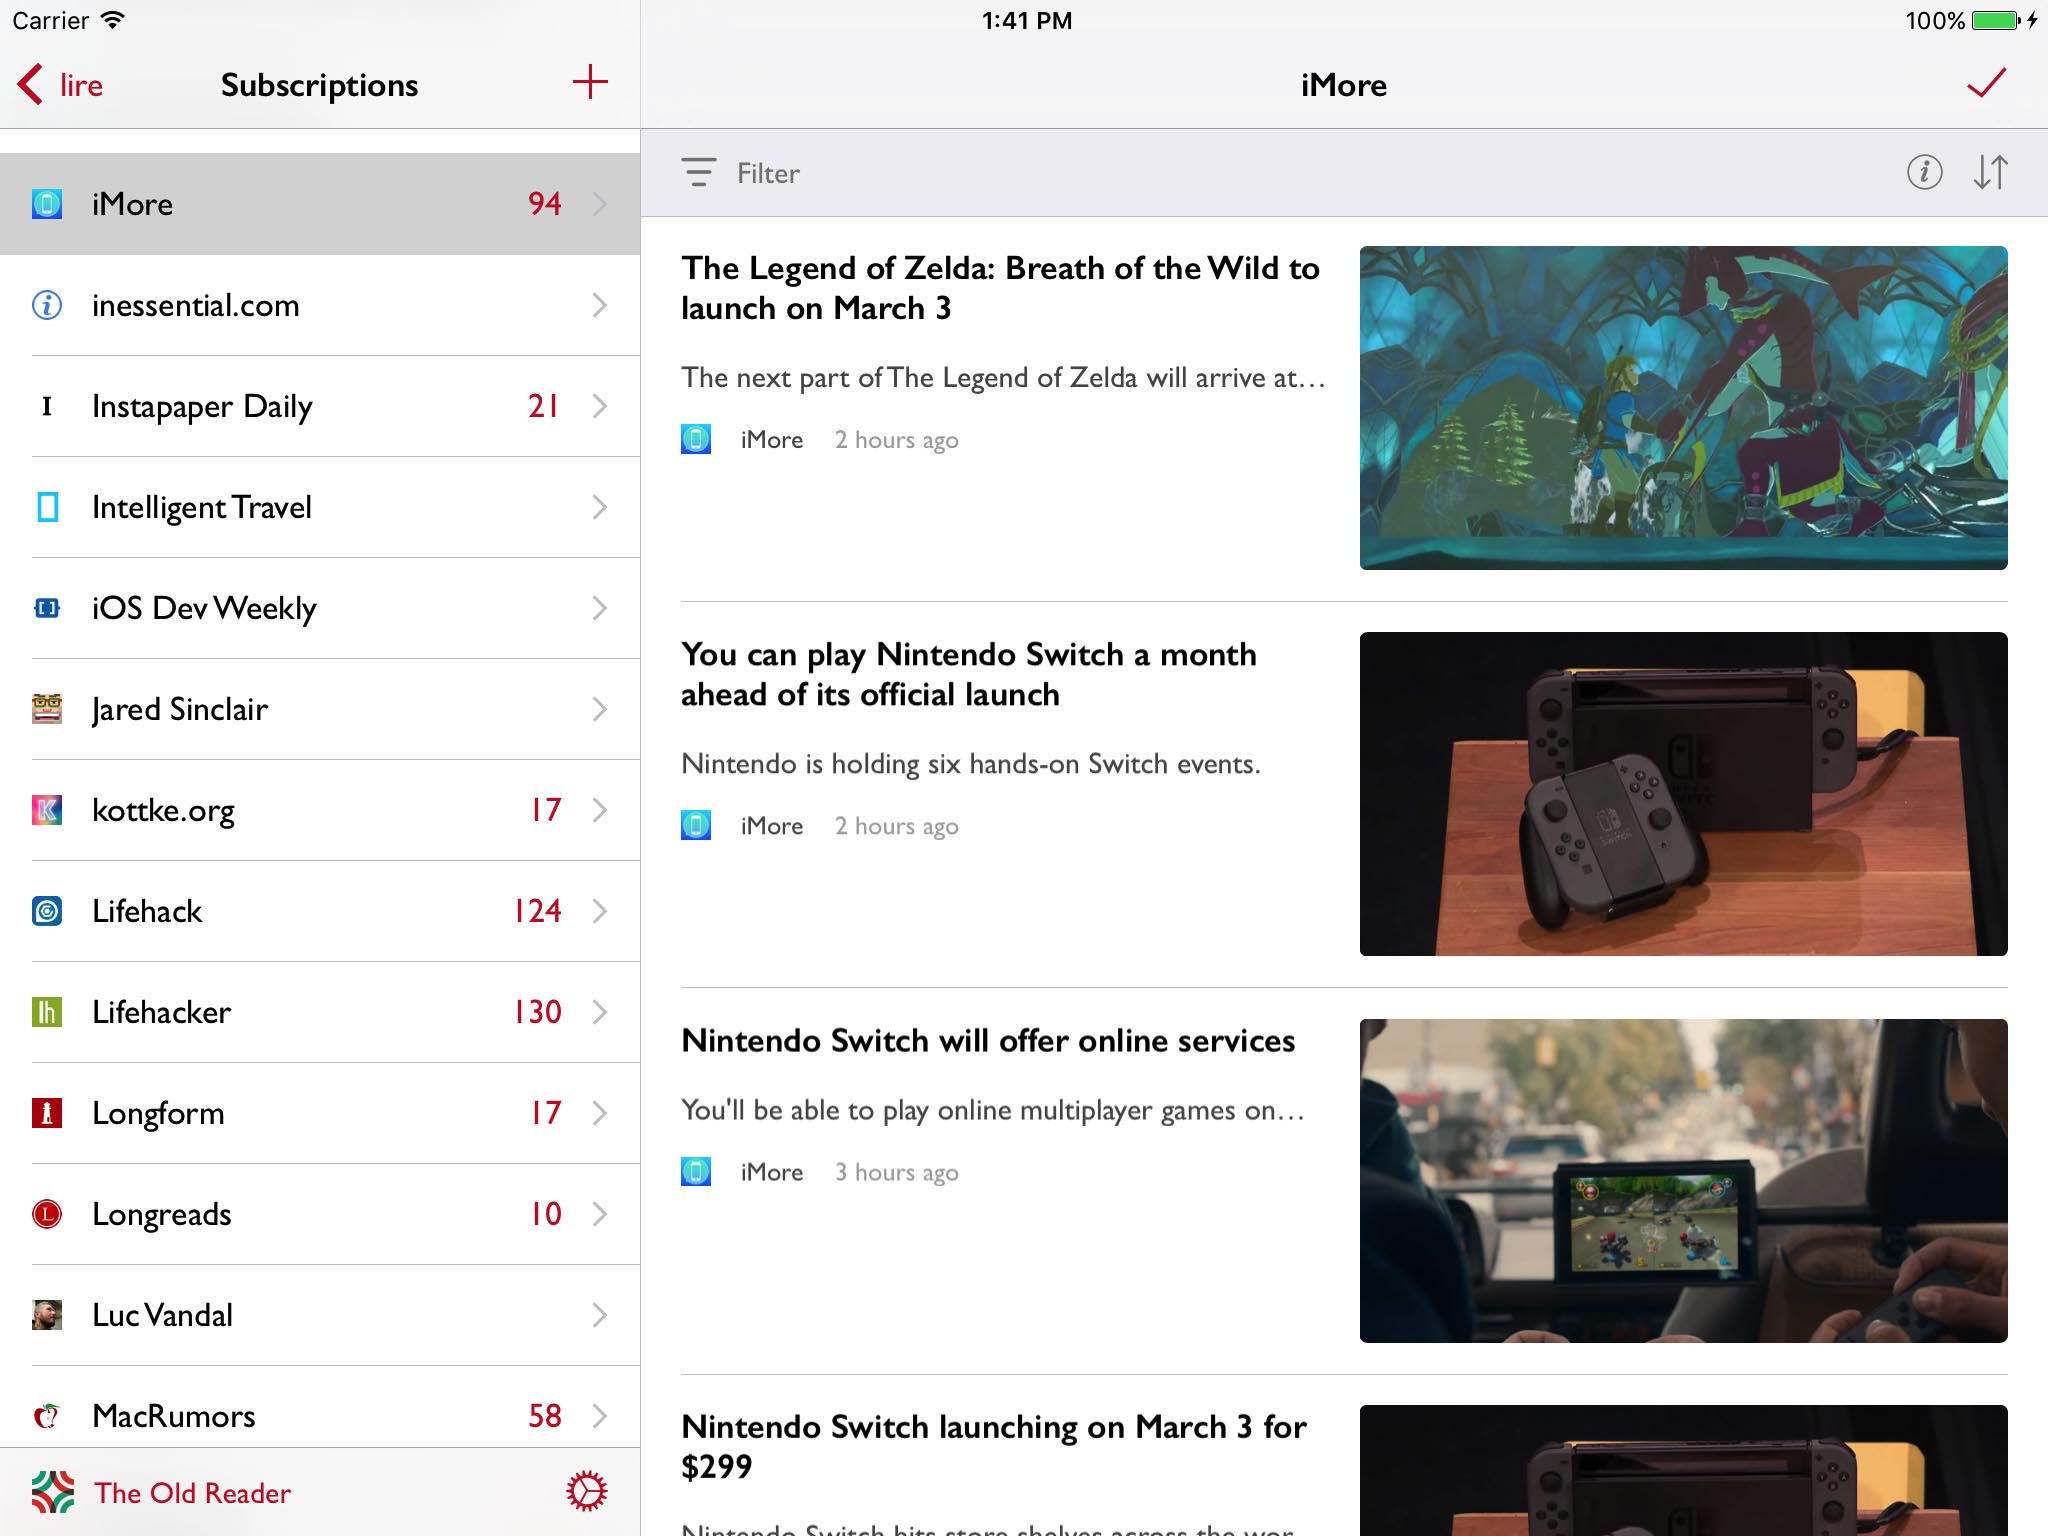Tap iMore source icon under Zelda article
The width and height of the screenshot is (2048, 1536).
point(696,439)
